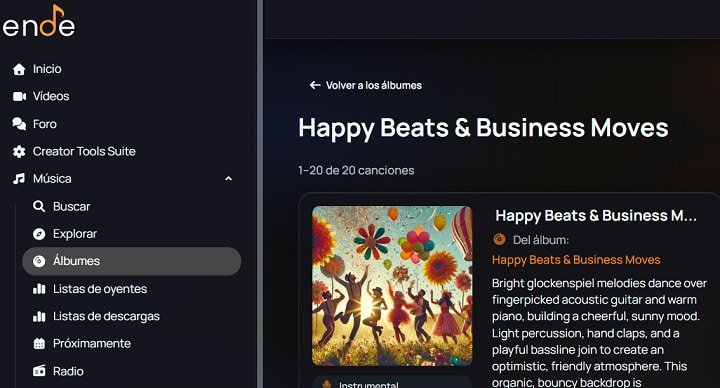
Task: Open the song title Happy Beats & Business M...
Action: pyautogui.click(x=596, y=215)
